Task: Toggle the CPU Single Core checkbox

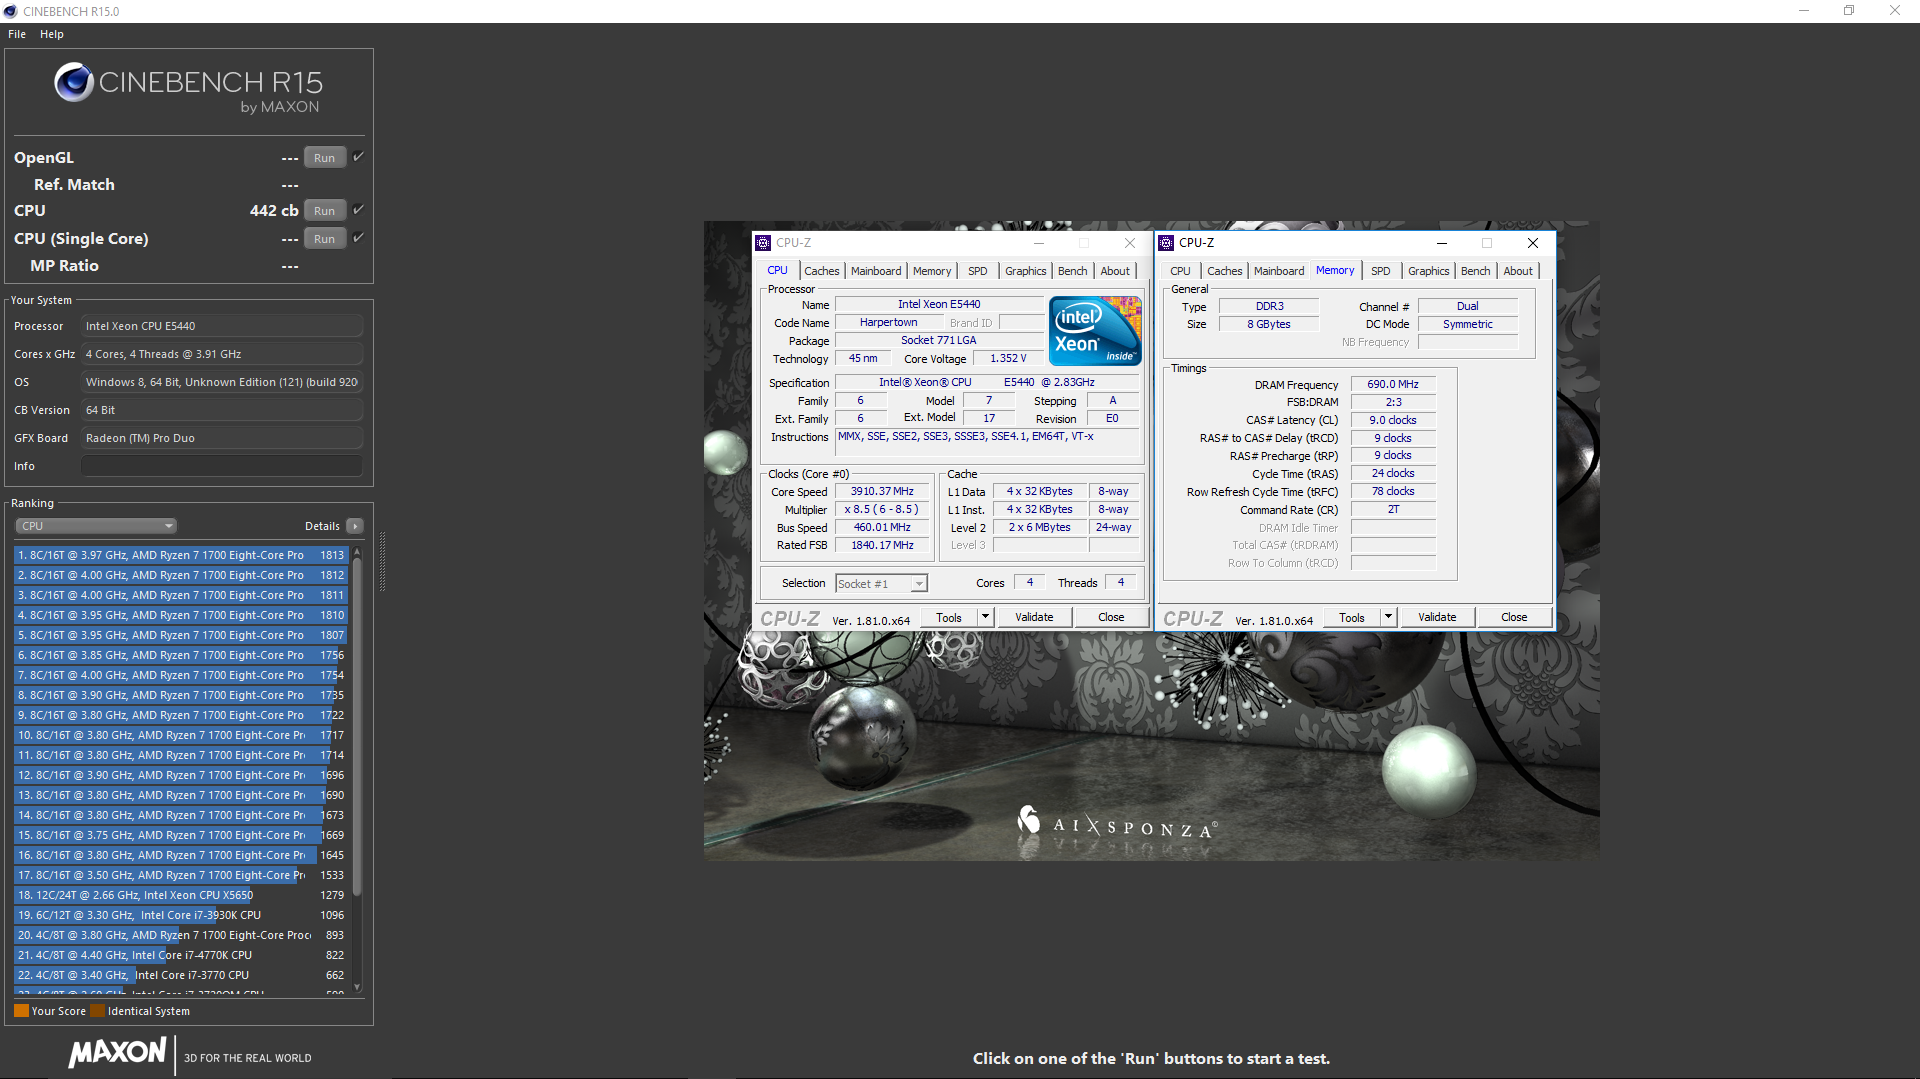Action: tap(358, 238)
